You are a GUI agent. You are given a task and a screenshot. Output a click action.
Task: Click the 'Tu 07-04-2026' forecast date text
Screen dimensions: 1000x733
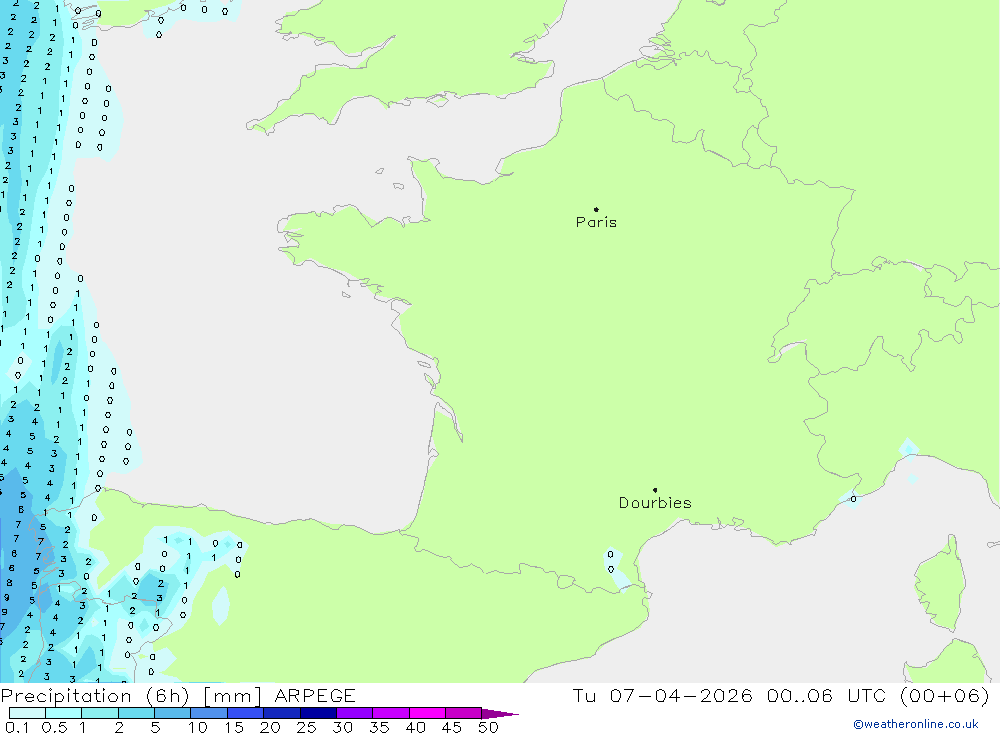click(x=662, y=696)
